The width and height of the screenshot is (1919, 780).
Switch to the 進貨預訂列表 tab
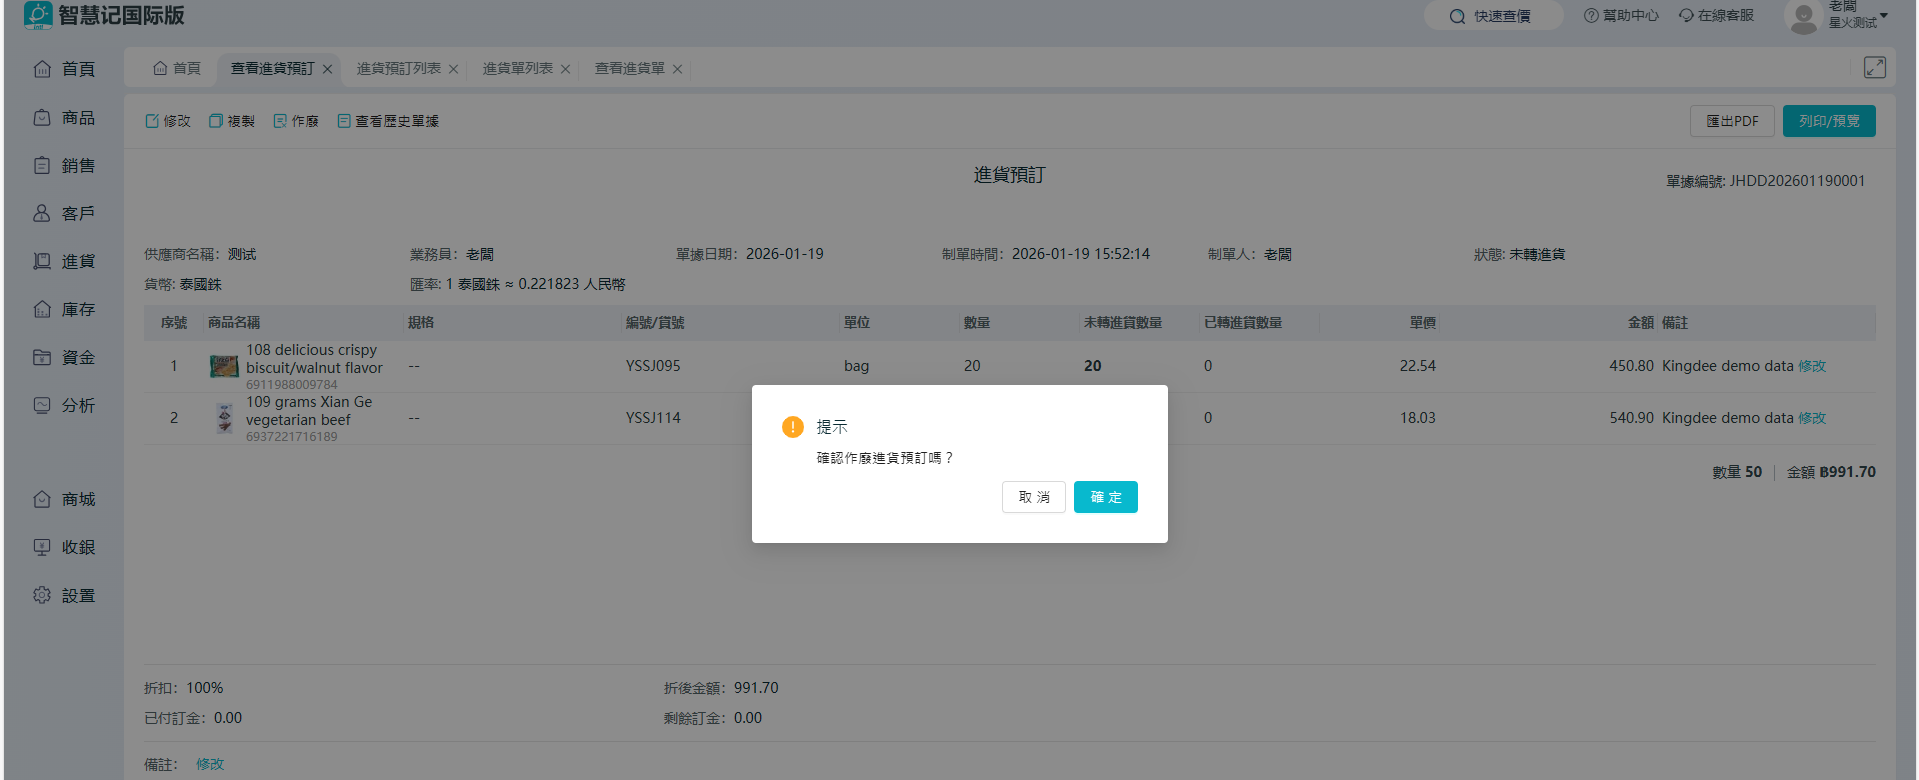tap(398, 69)
